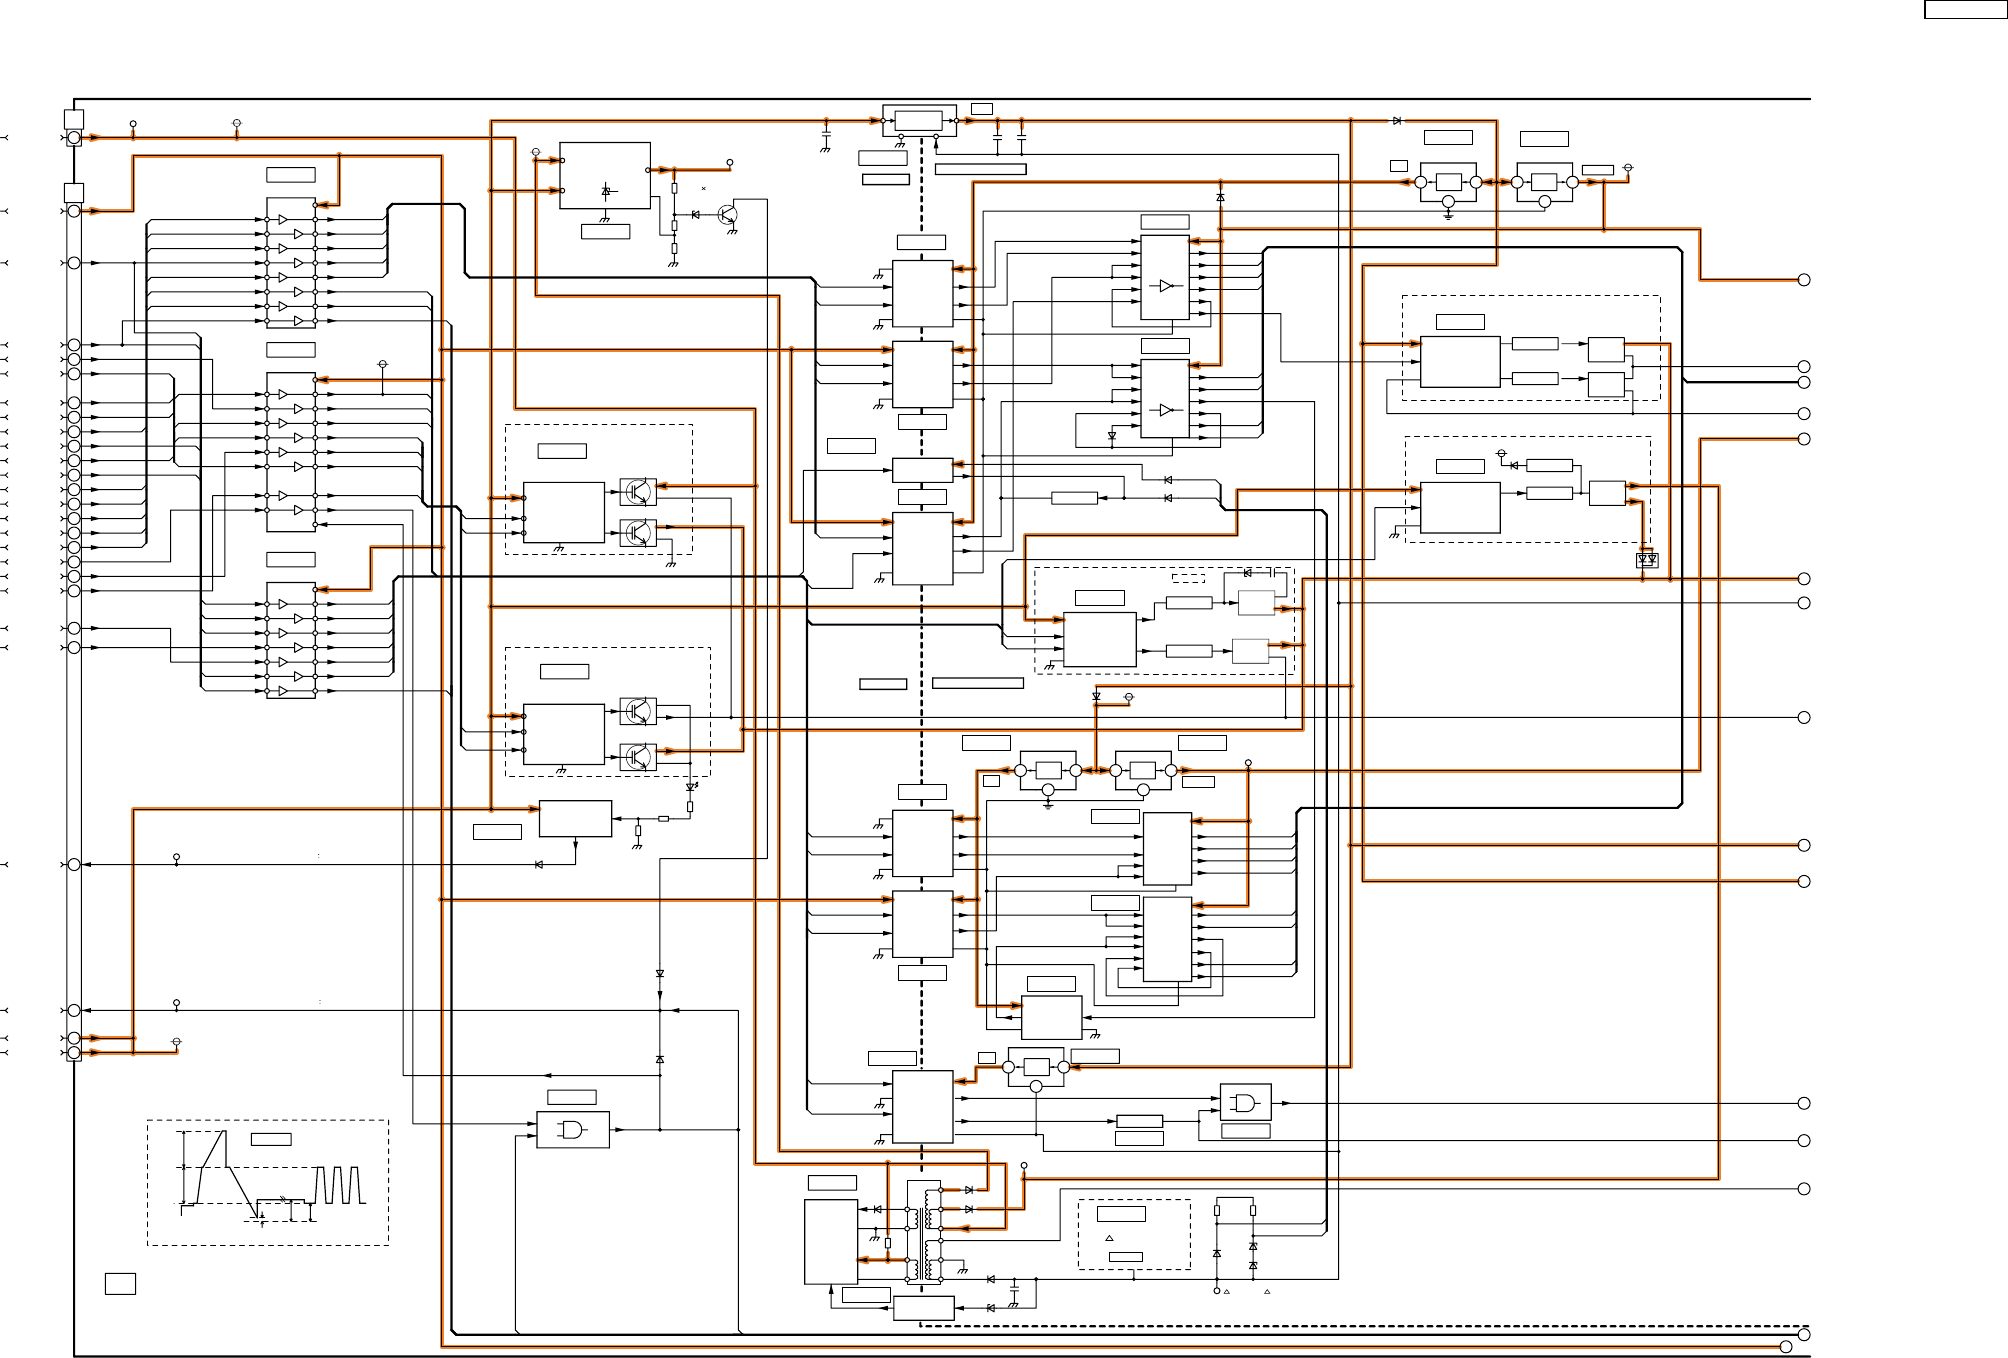The height and width of the screenshot is (1358, 2008).
Task: Click the timing waveform diagram in dashed box
Action: (x=268, y=1182)
